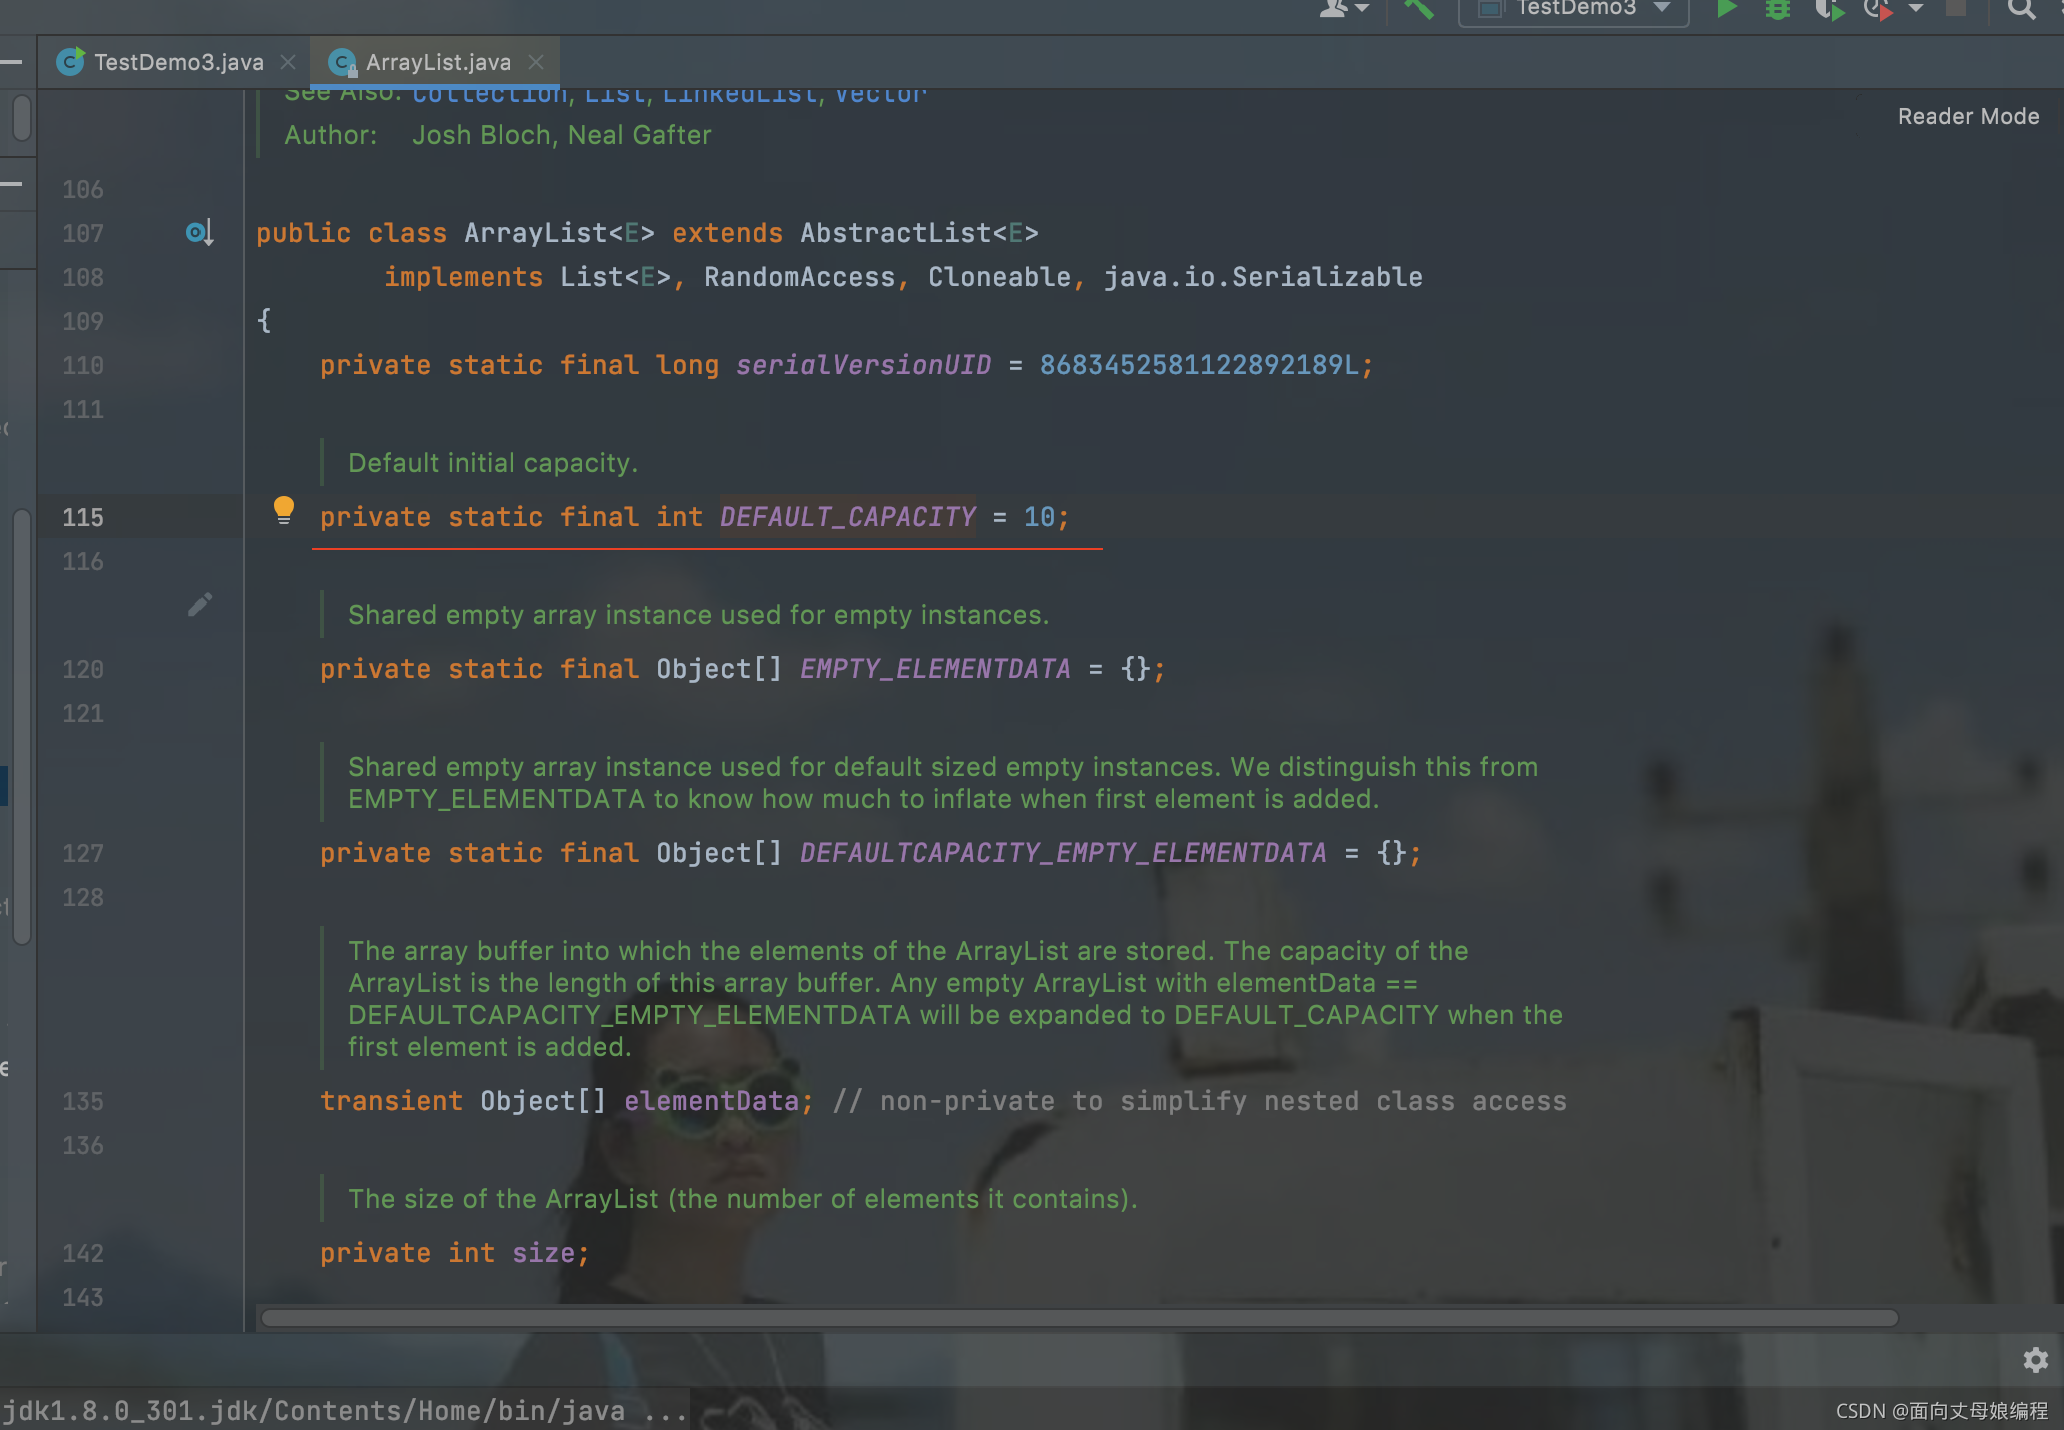Viewport: 2064px width, 1430px height.
Task: Expand the user account dropdown arrow
Action: click(1361, 9)
